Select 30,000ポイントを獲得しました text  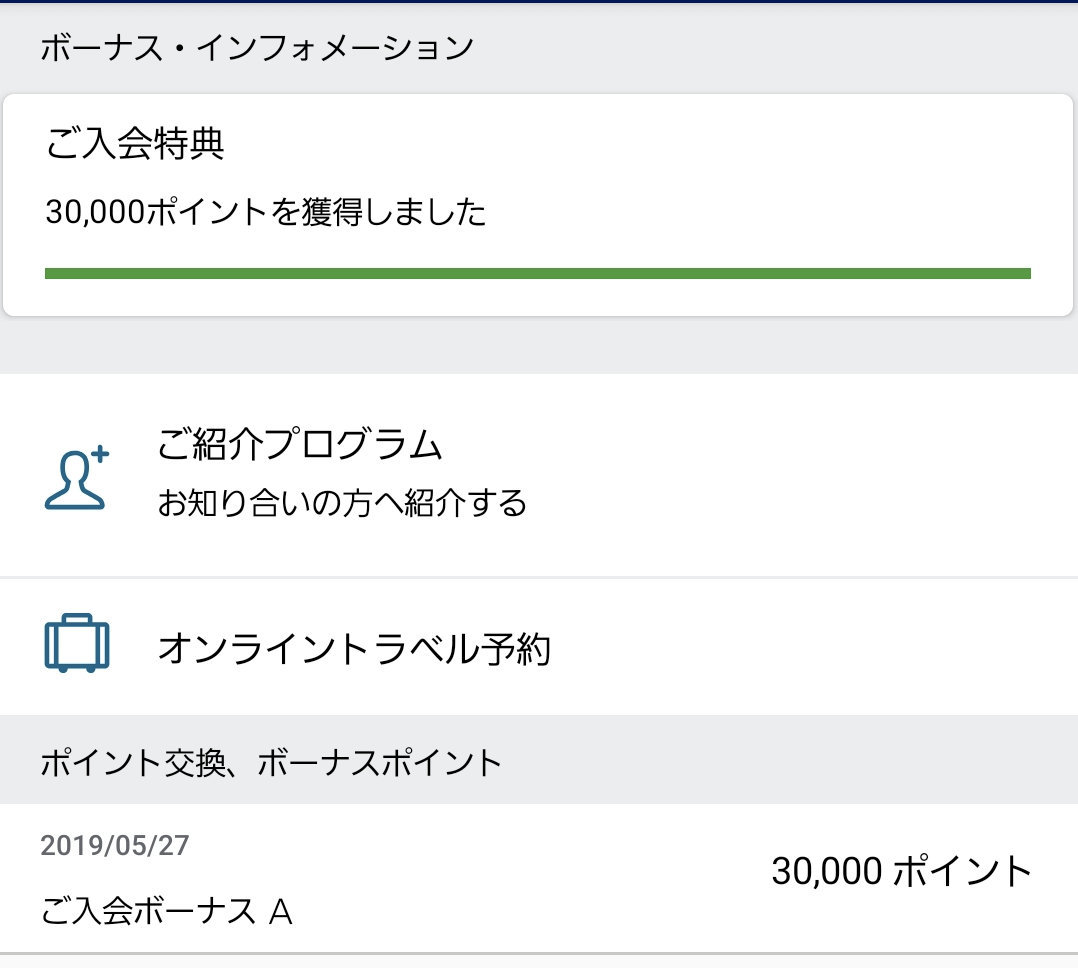point(265,211)
